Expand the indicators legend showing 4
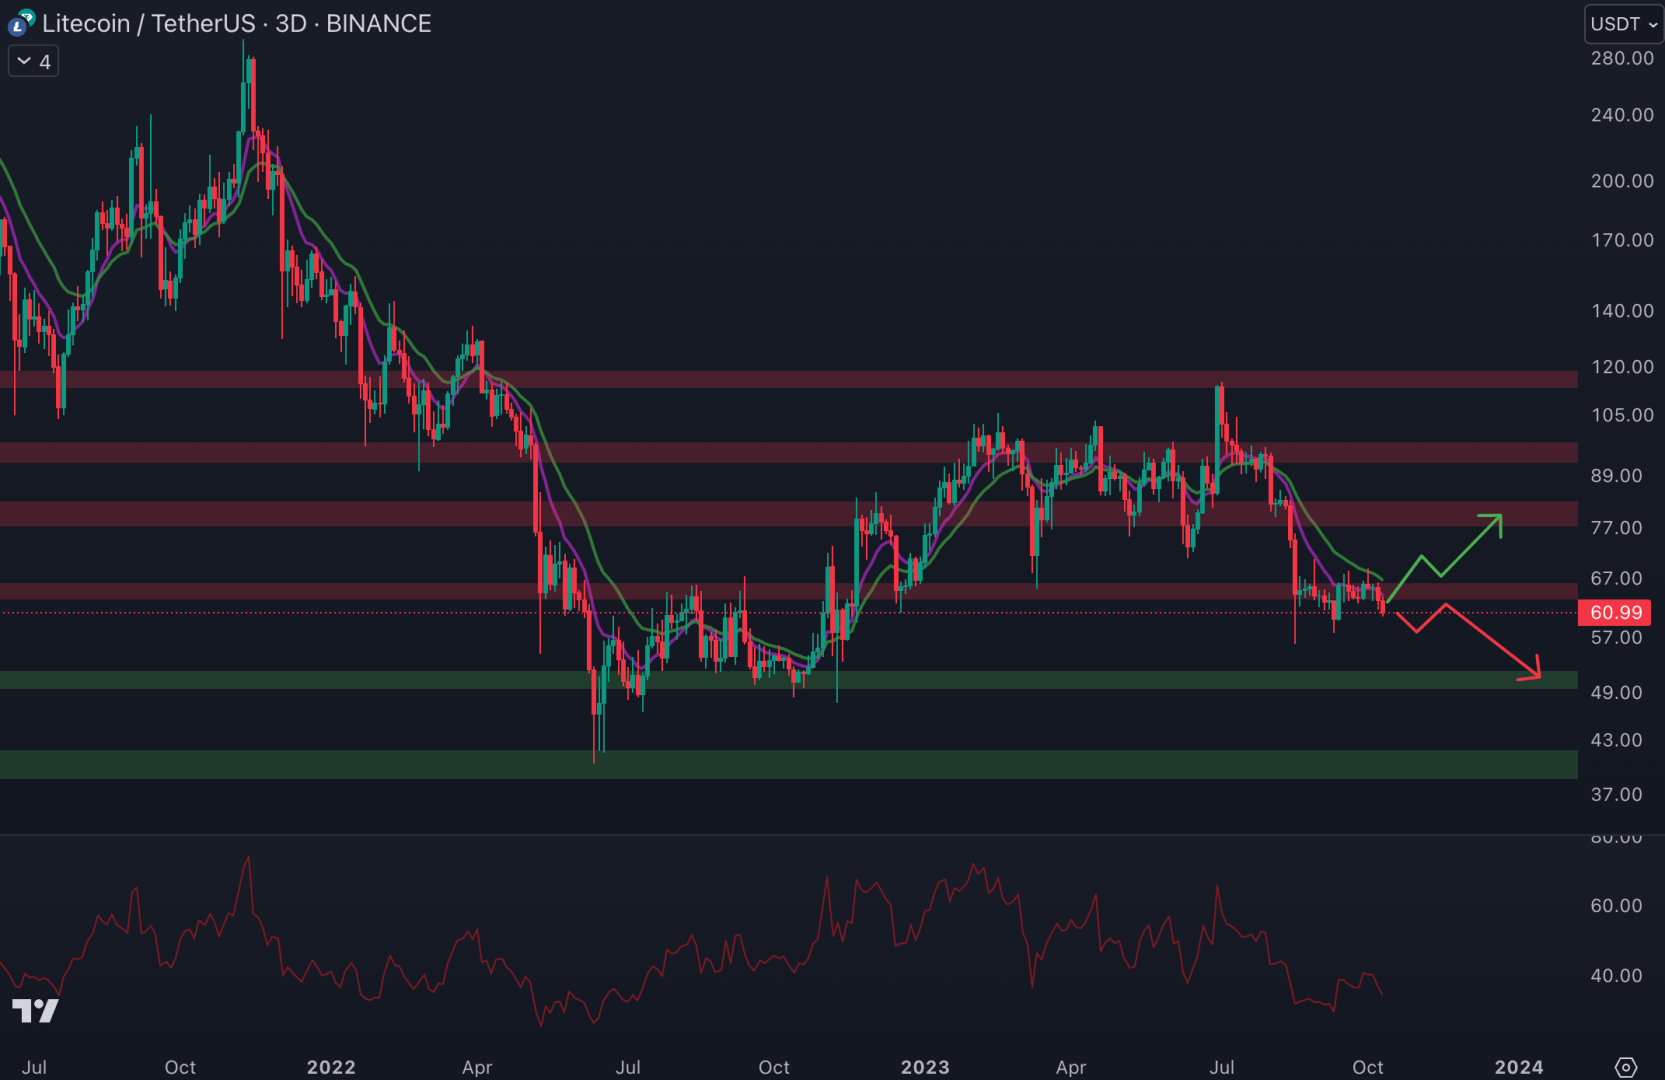 tap(34, 62)
